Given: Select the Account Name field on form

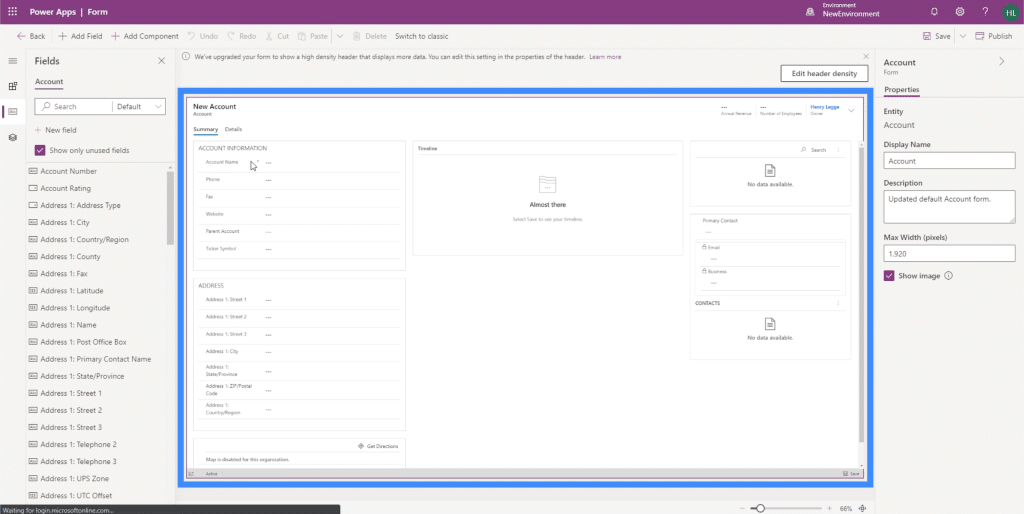Looking at the screenshot, I should [x=299, y=162].
